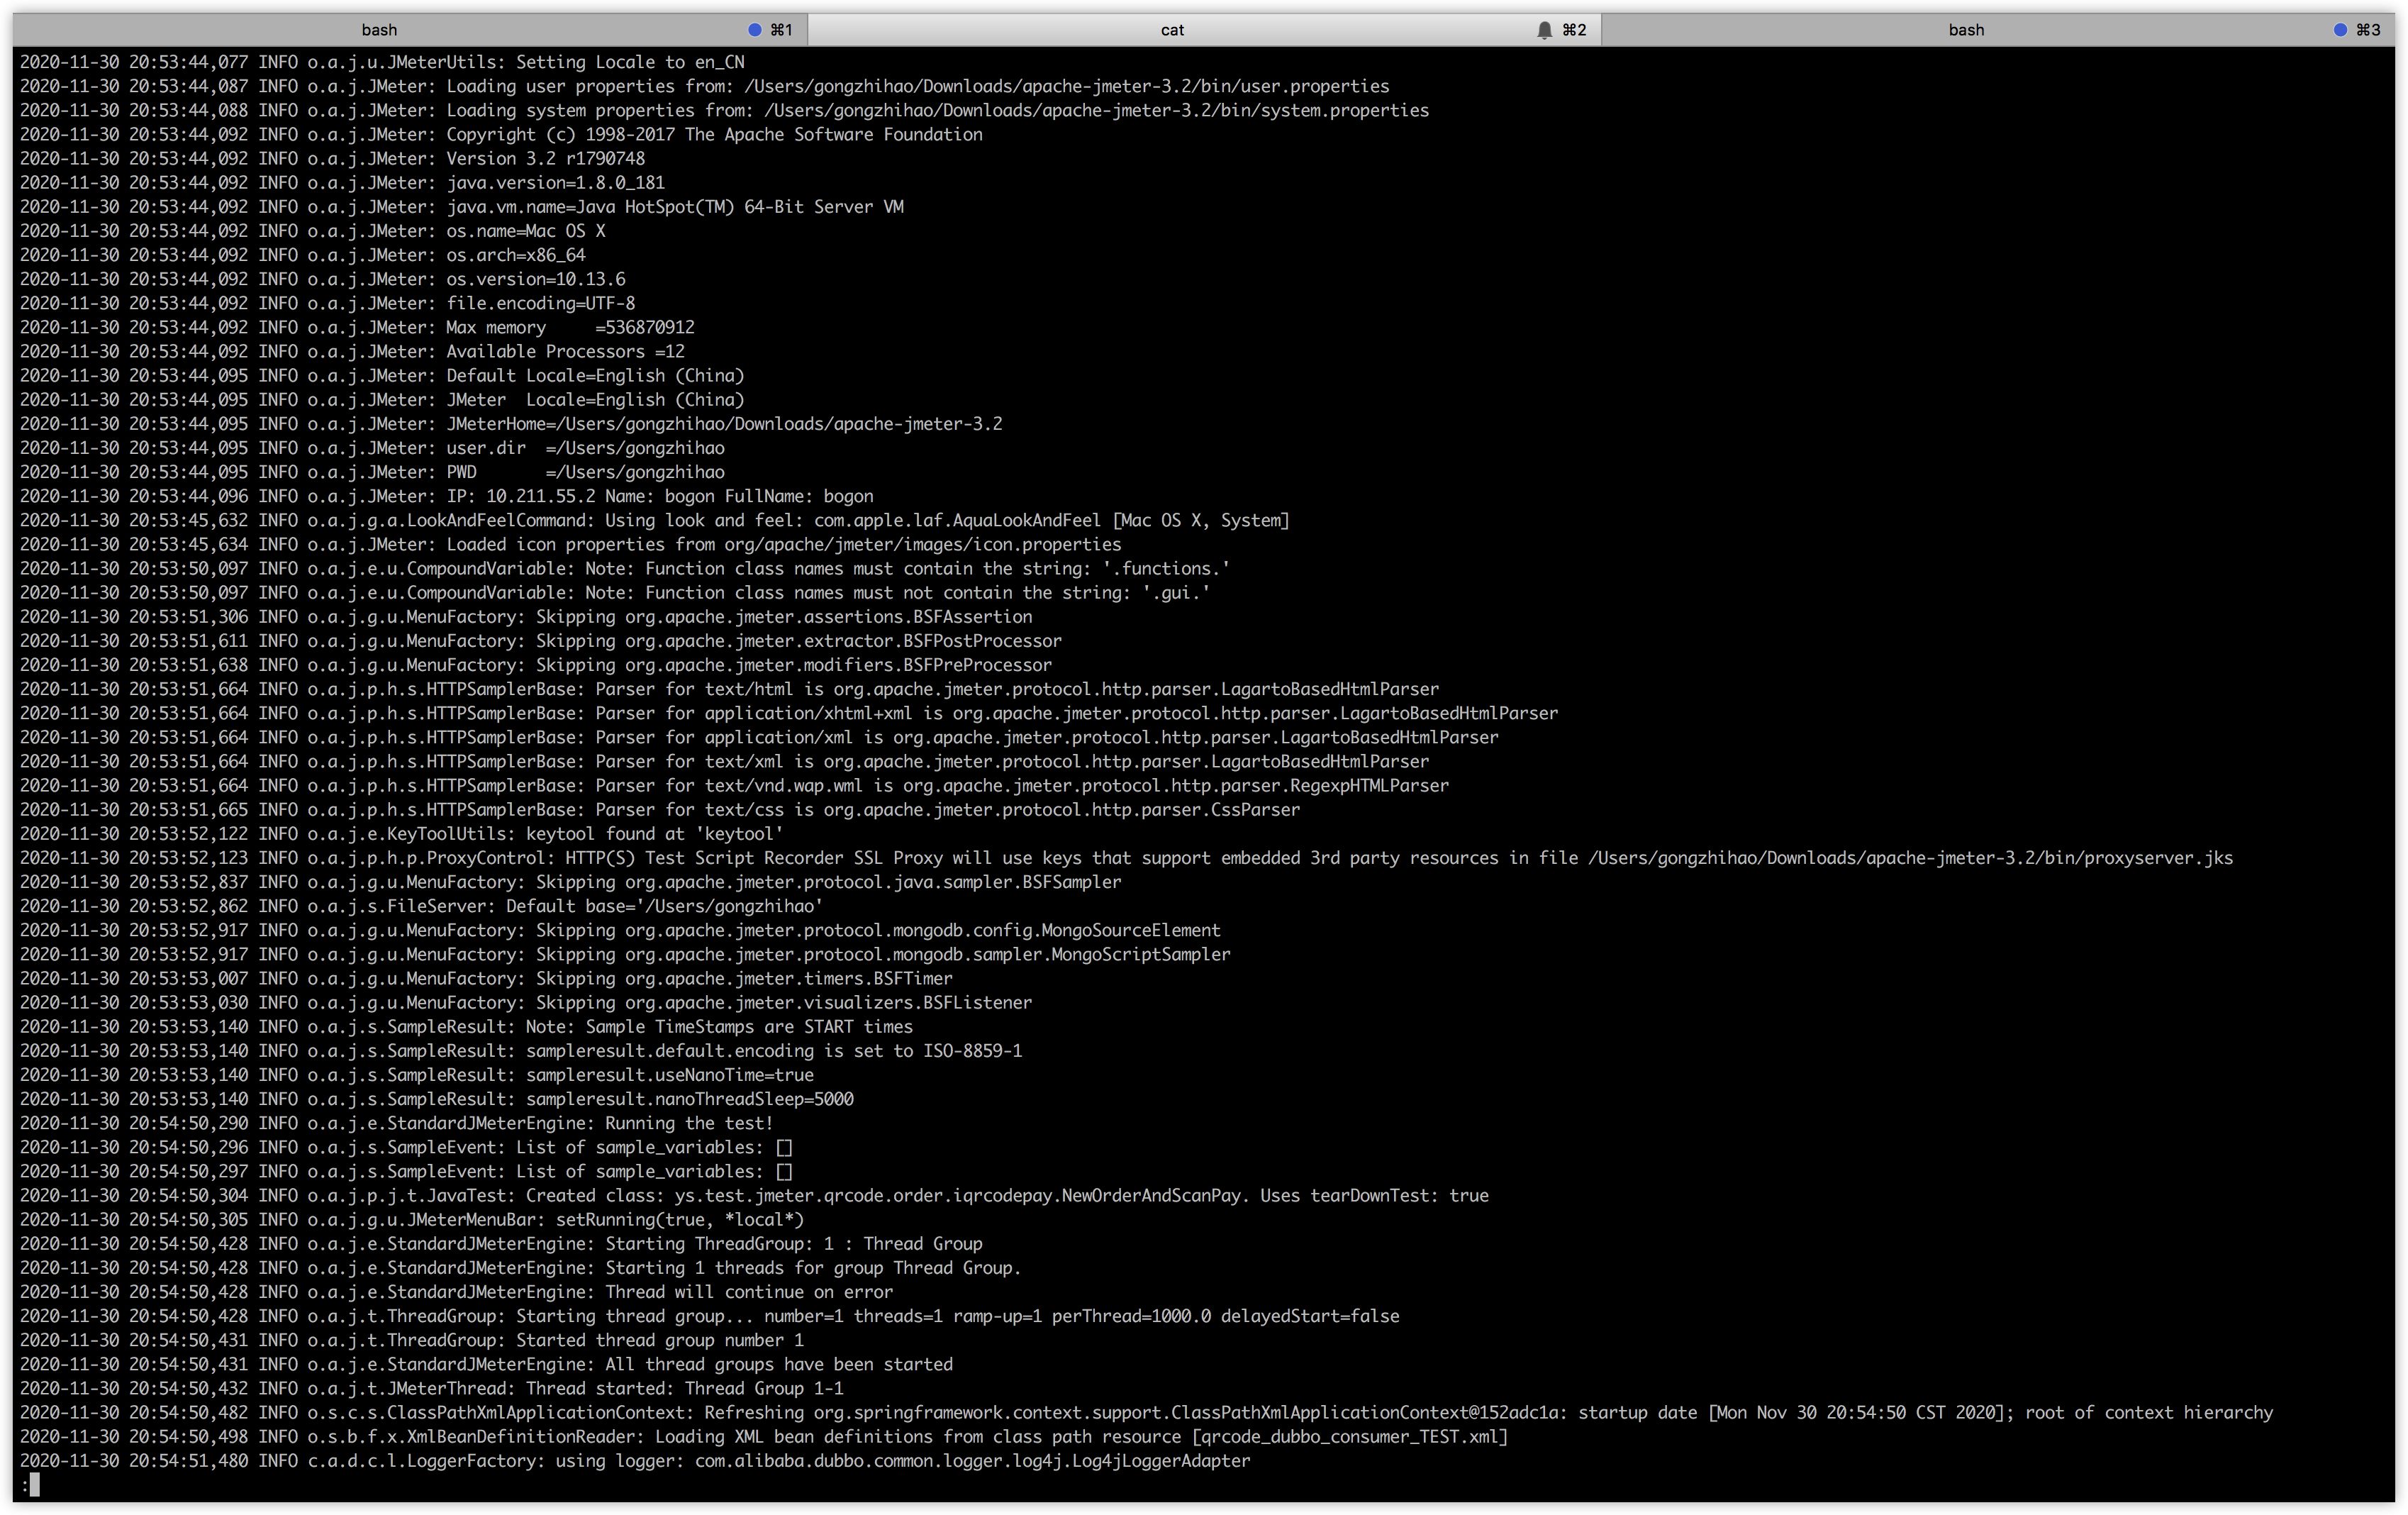Click the JMeterHome path line
Screen dimensions: 2408x1515
511,423
